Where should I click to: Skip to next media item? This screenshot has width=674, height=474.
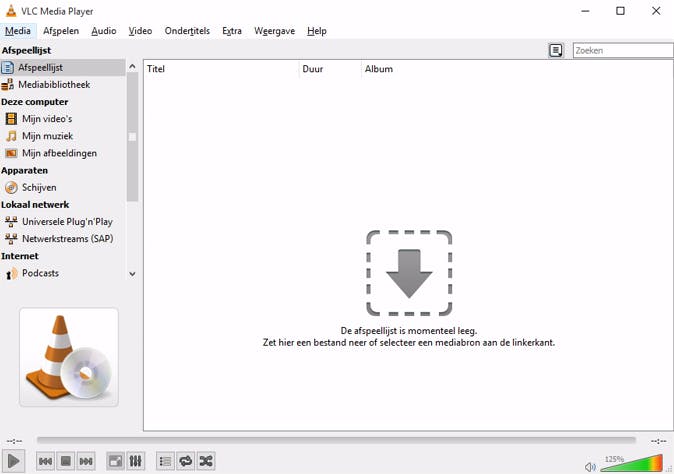click(86, 462)
